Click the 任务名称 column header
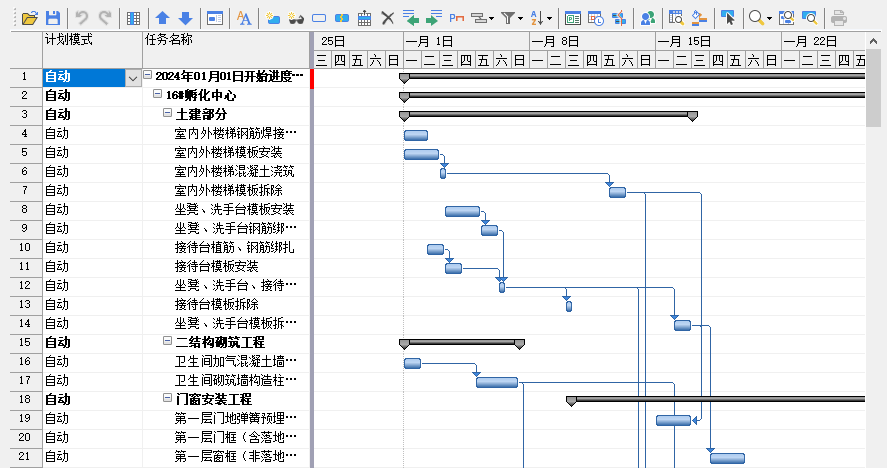The height and width of the screenshot is (468, 887). (226, 50)
